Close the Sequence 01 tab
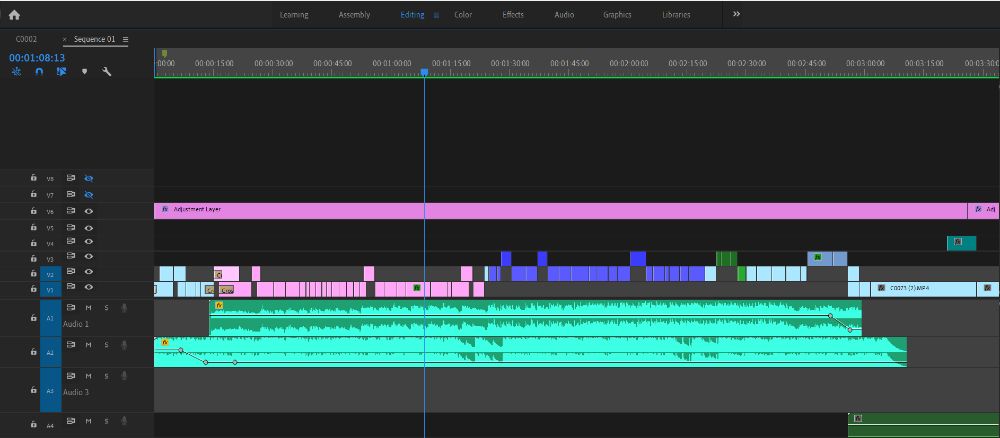 click(x=64, y=40)
